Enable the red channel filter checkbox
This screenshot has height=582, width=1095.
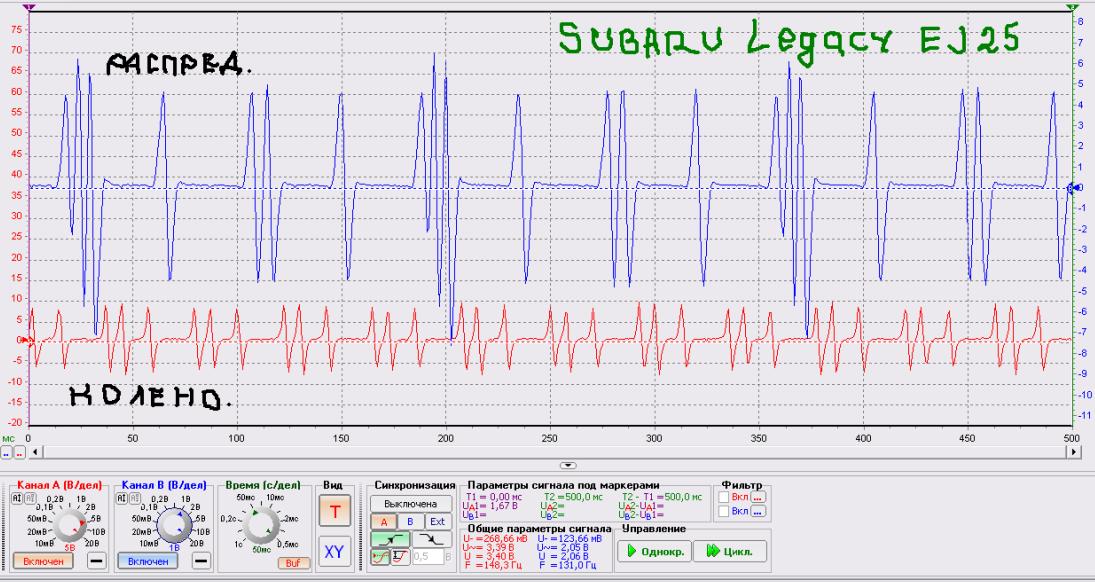pyautogui.click(x=724, y=497)
